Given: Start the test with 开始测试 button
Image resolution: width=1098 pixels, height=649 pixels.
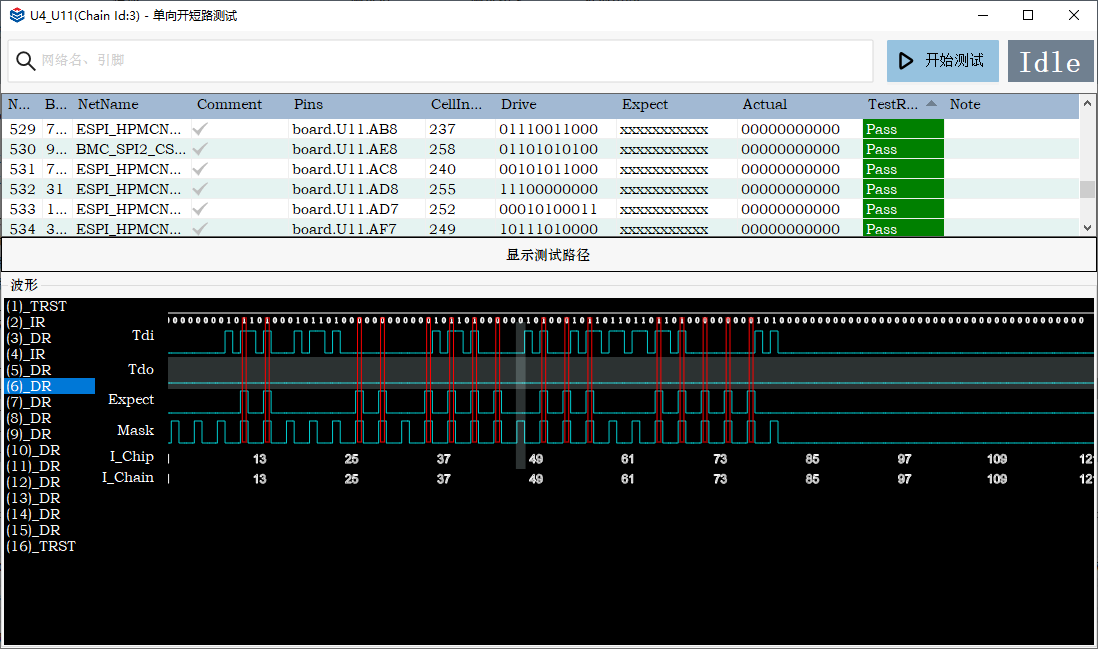Looking at the screenshot, I should pyautogui.click(x=943, y=61).
